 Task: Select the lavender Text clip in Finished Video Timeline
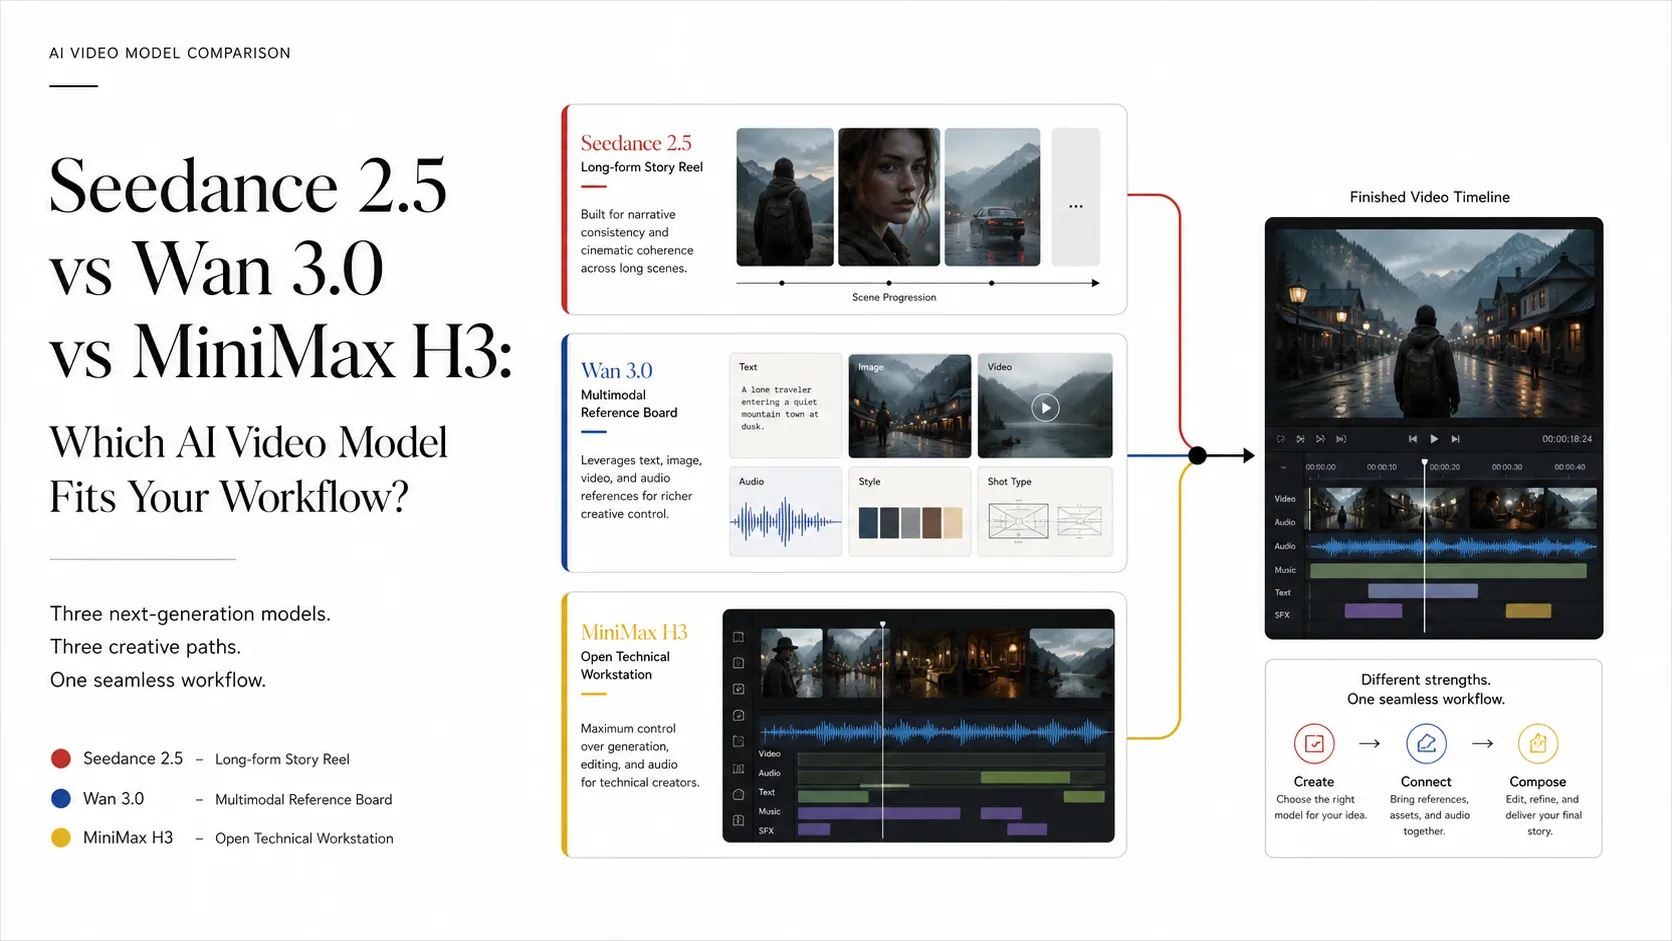[x=1423, y=591]
